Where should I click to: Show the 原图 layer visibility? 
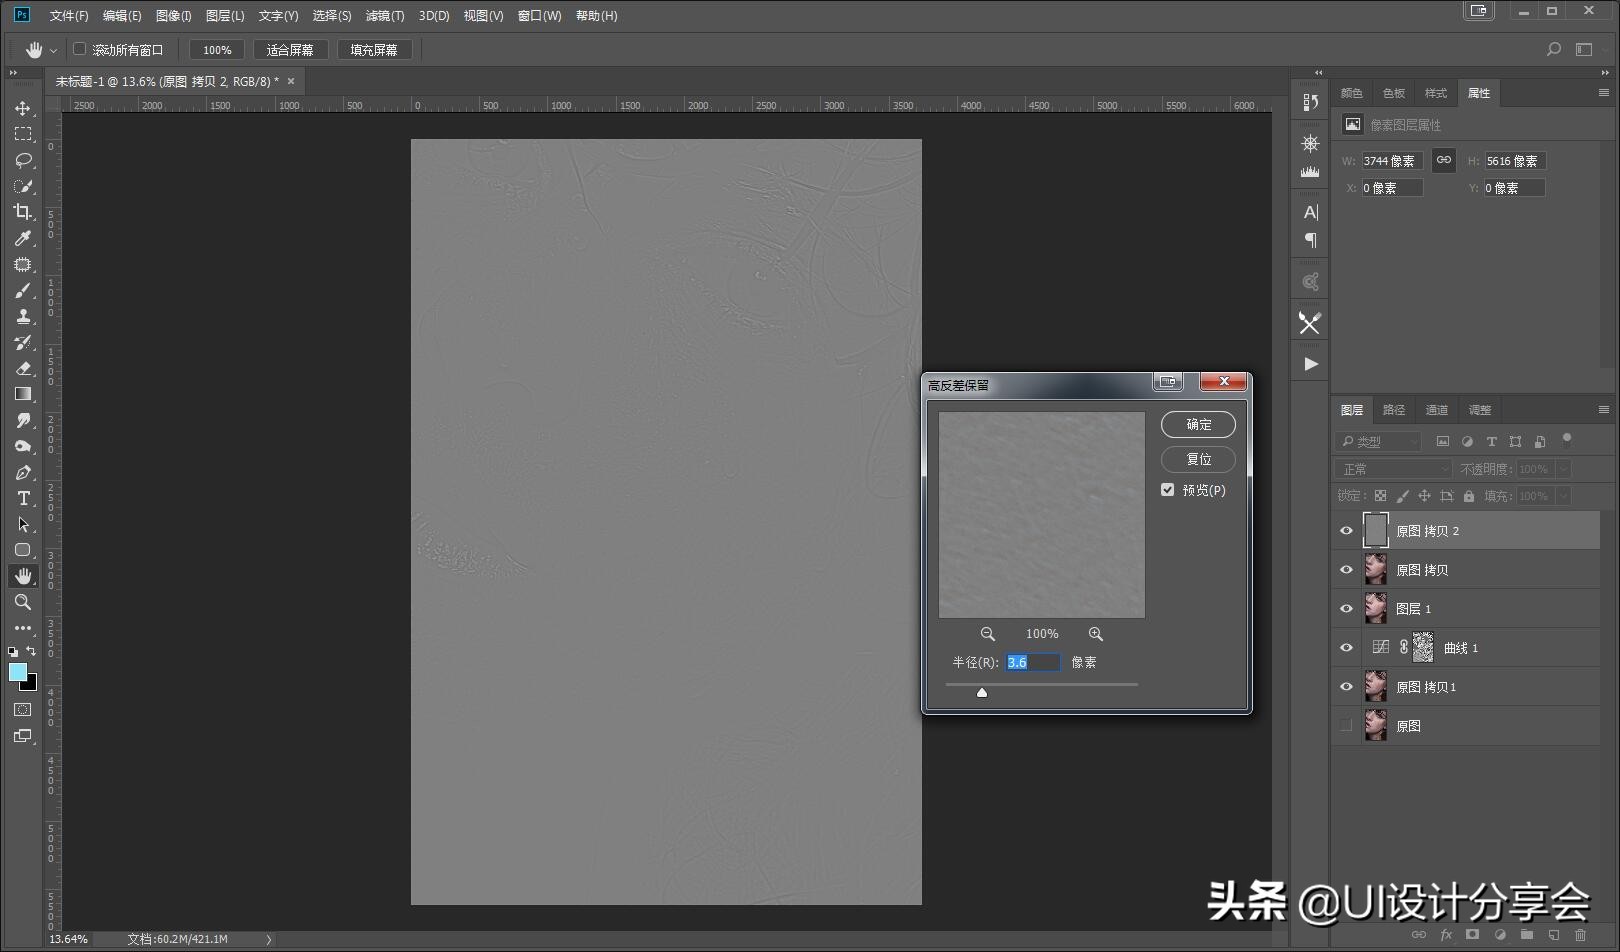click(1346, 726)
